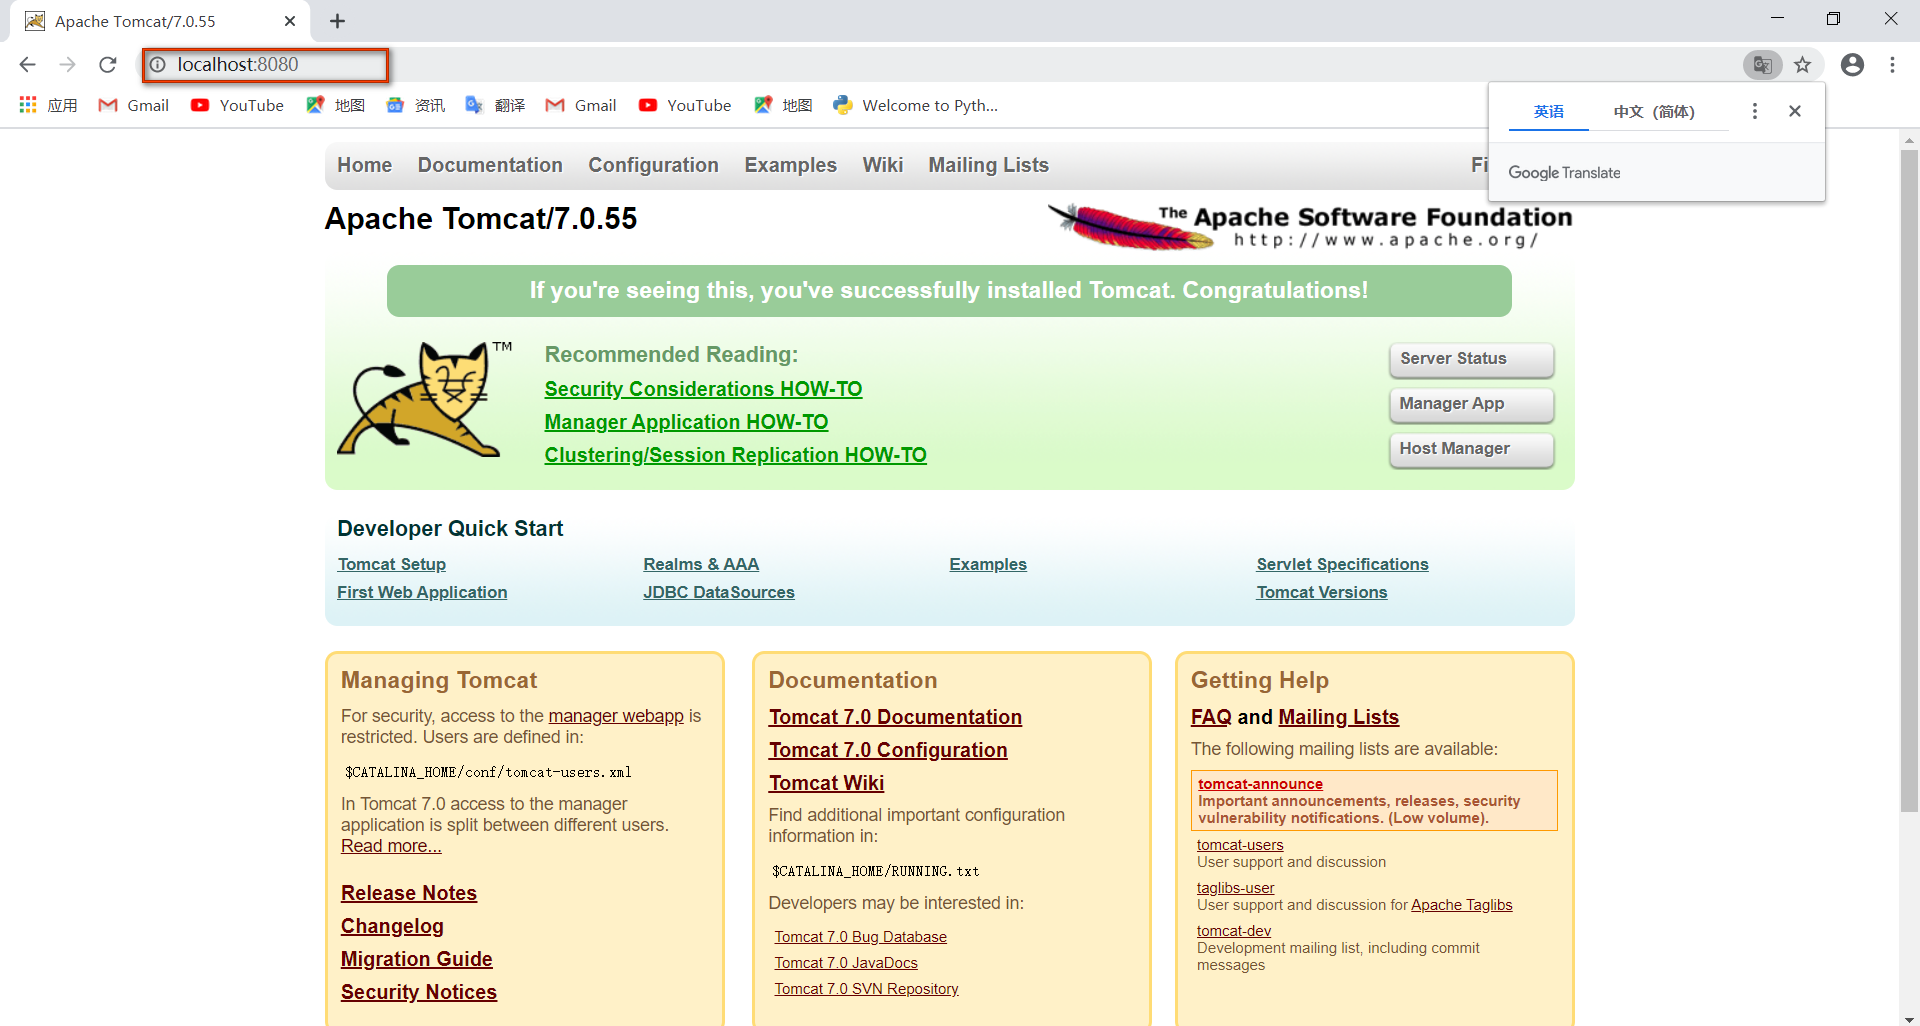
Task: Open the Google Translate icon in address bar
Action: tap(1762, 65)
